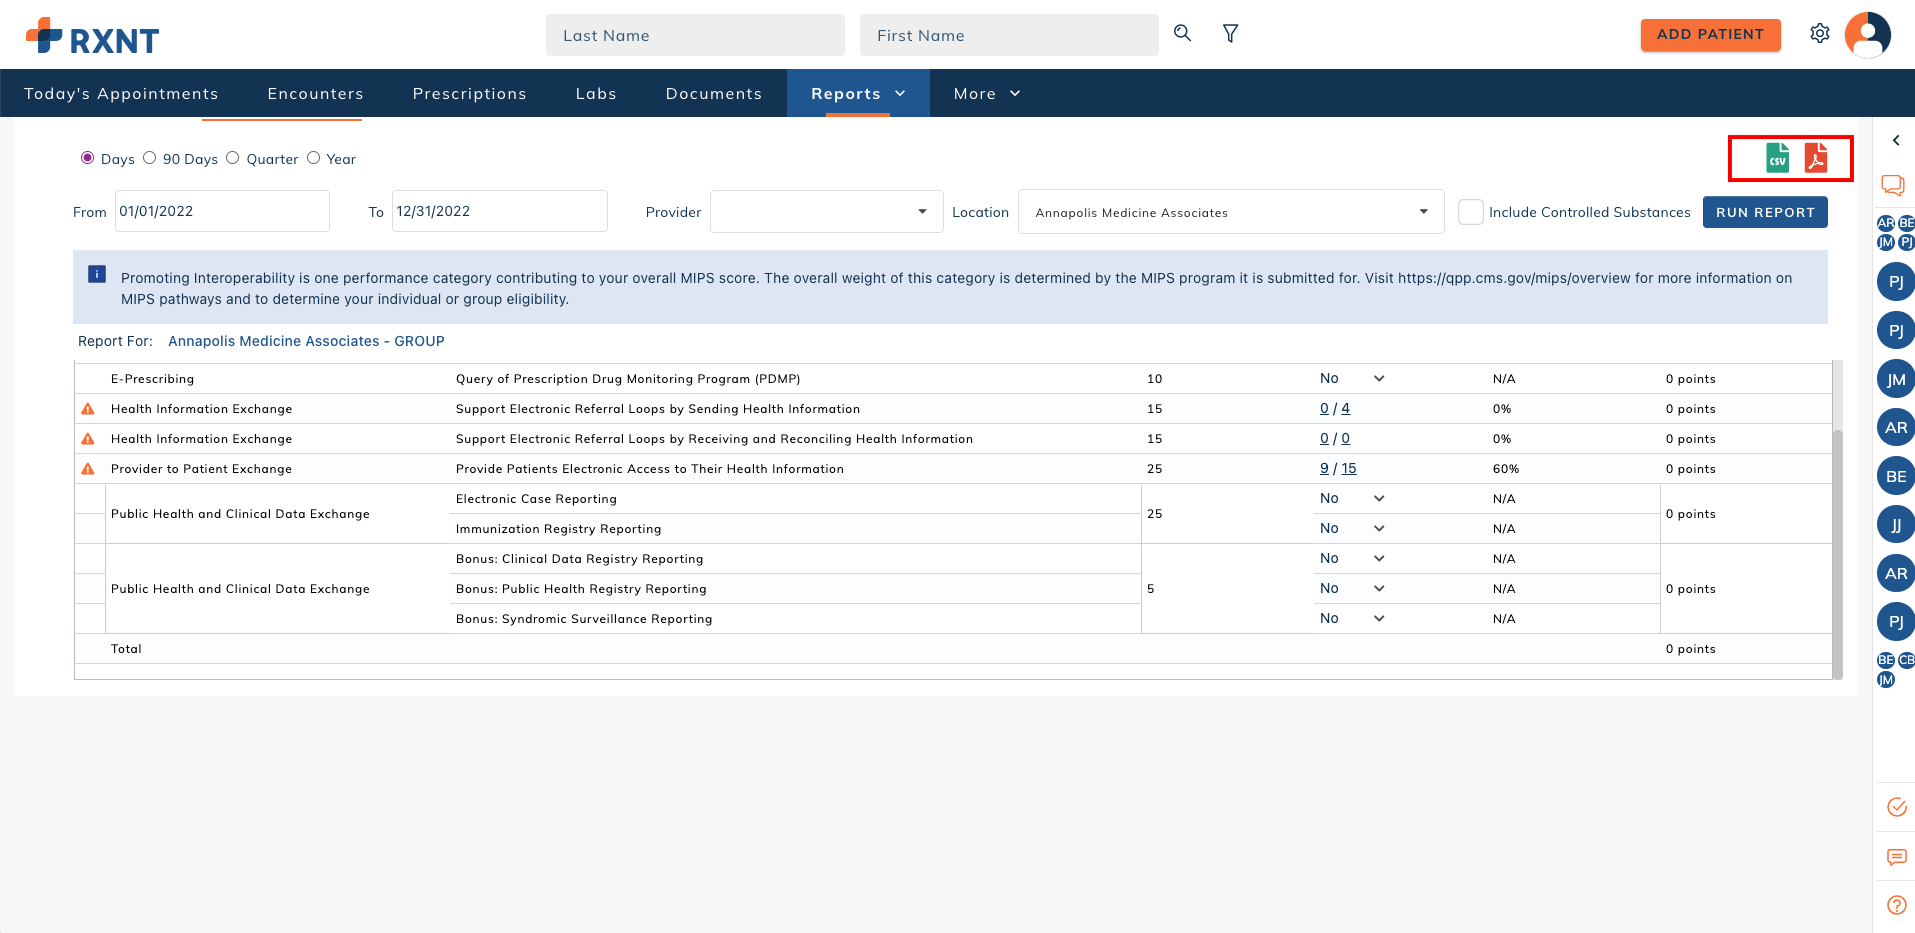Click warning icon on Sending Health Information row
Viewport: 1915px width, 933px height.
coord(88,409)
